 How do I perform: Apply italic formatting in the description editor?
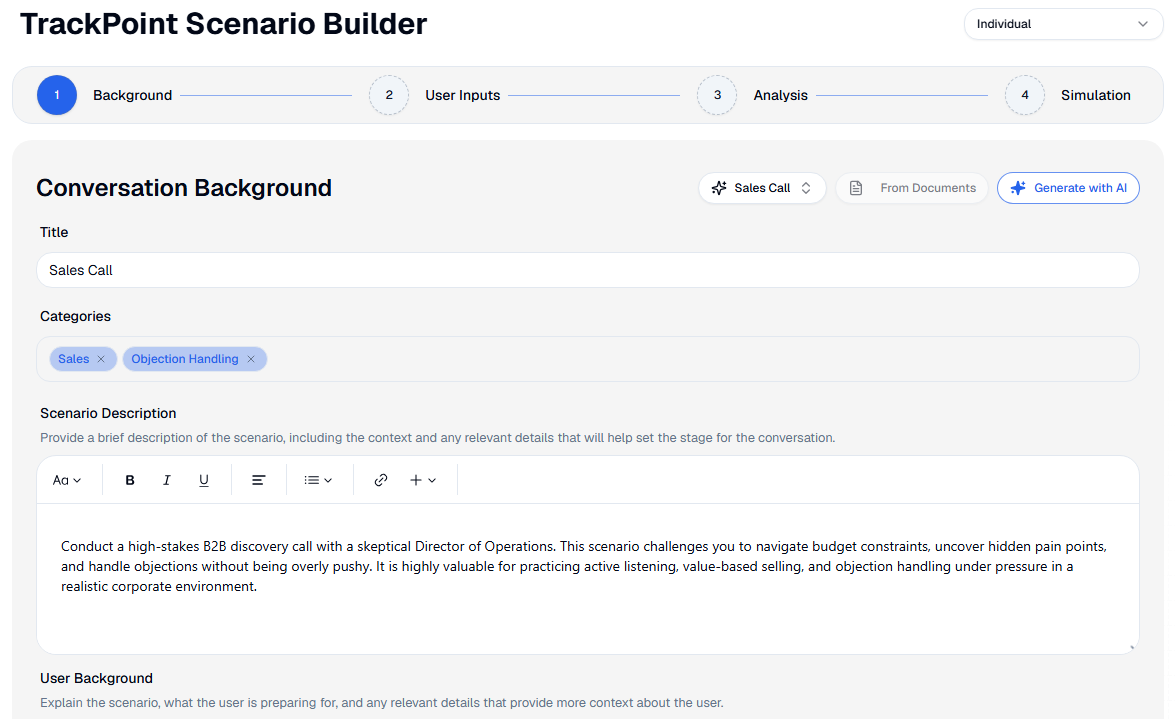coord(166,480)
